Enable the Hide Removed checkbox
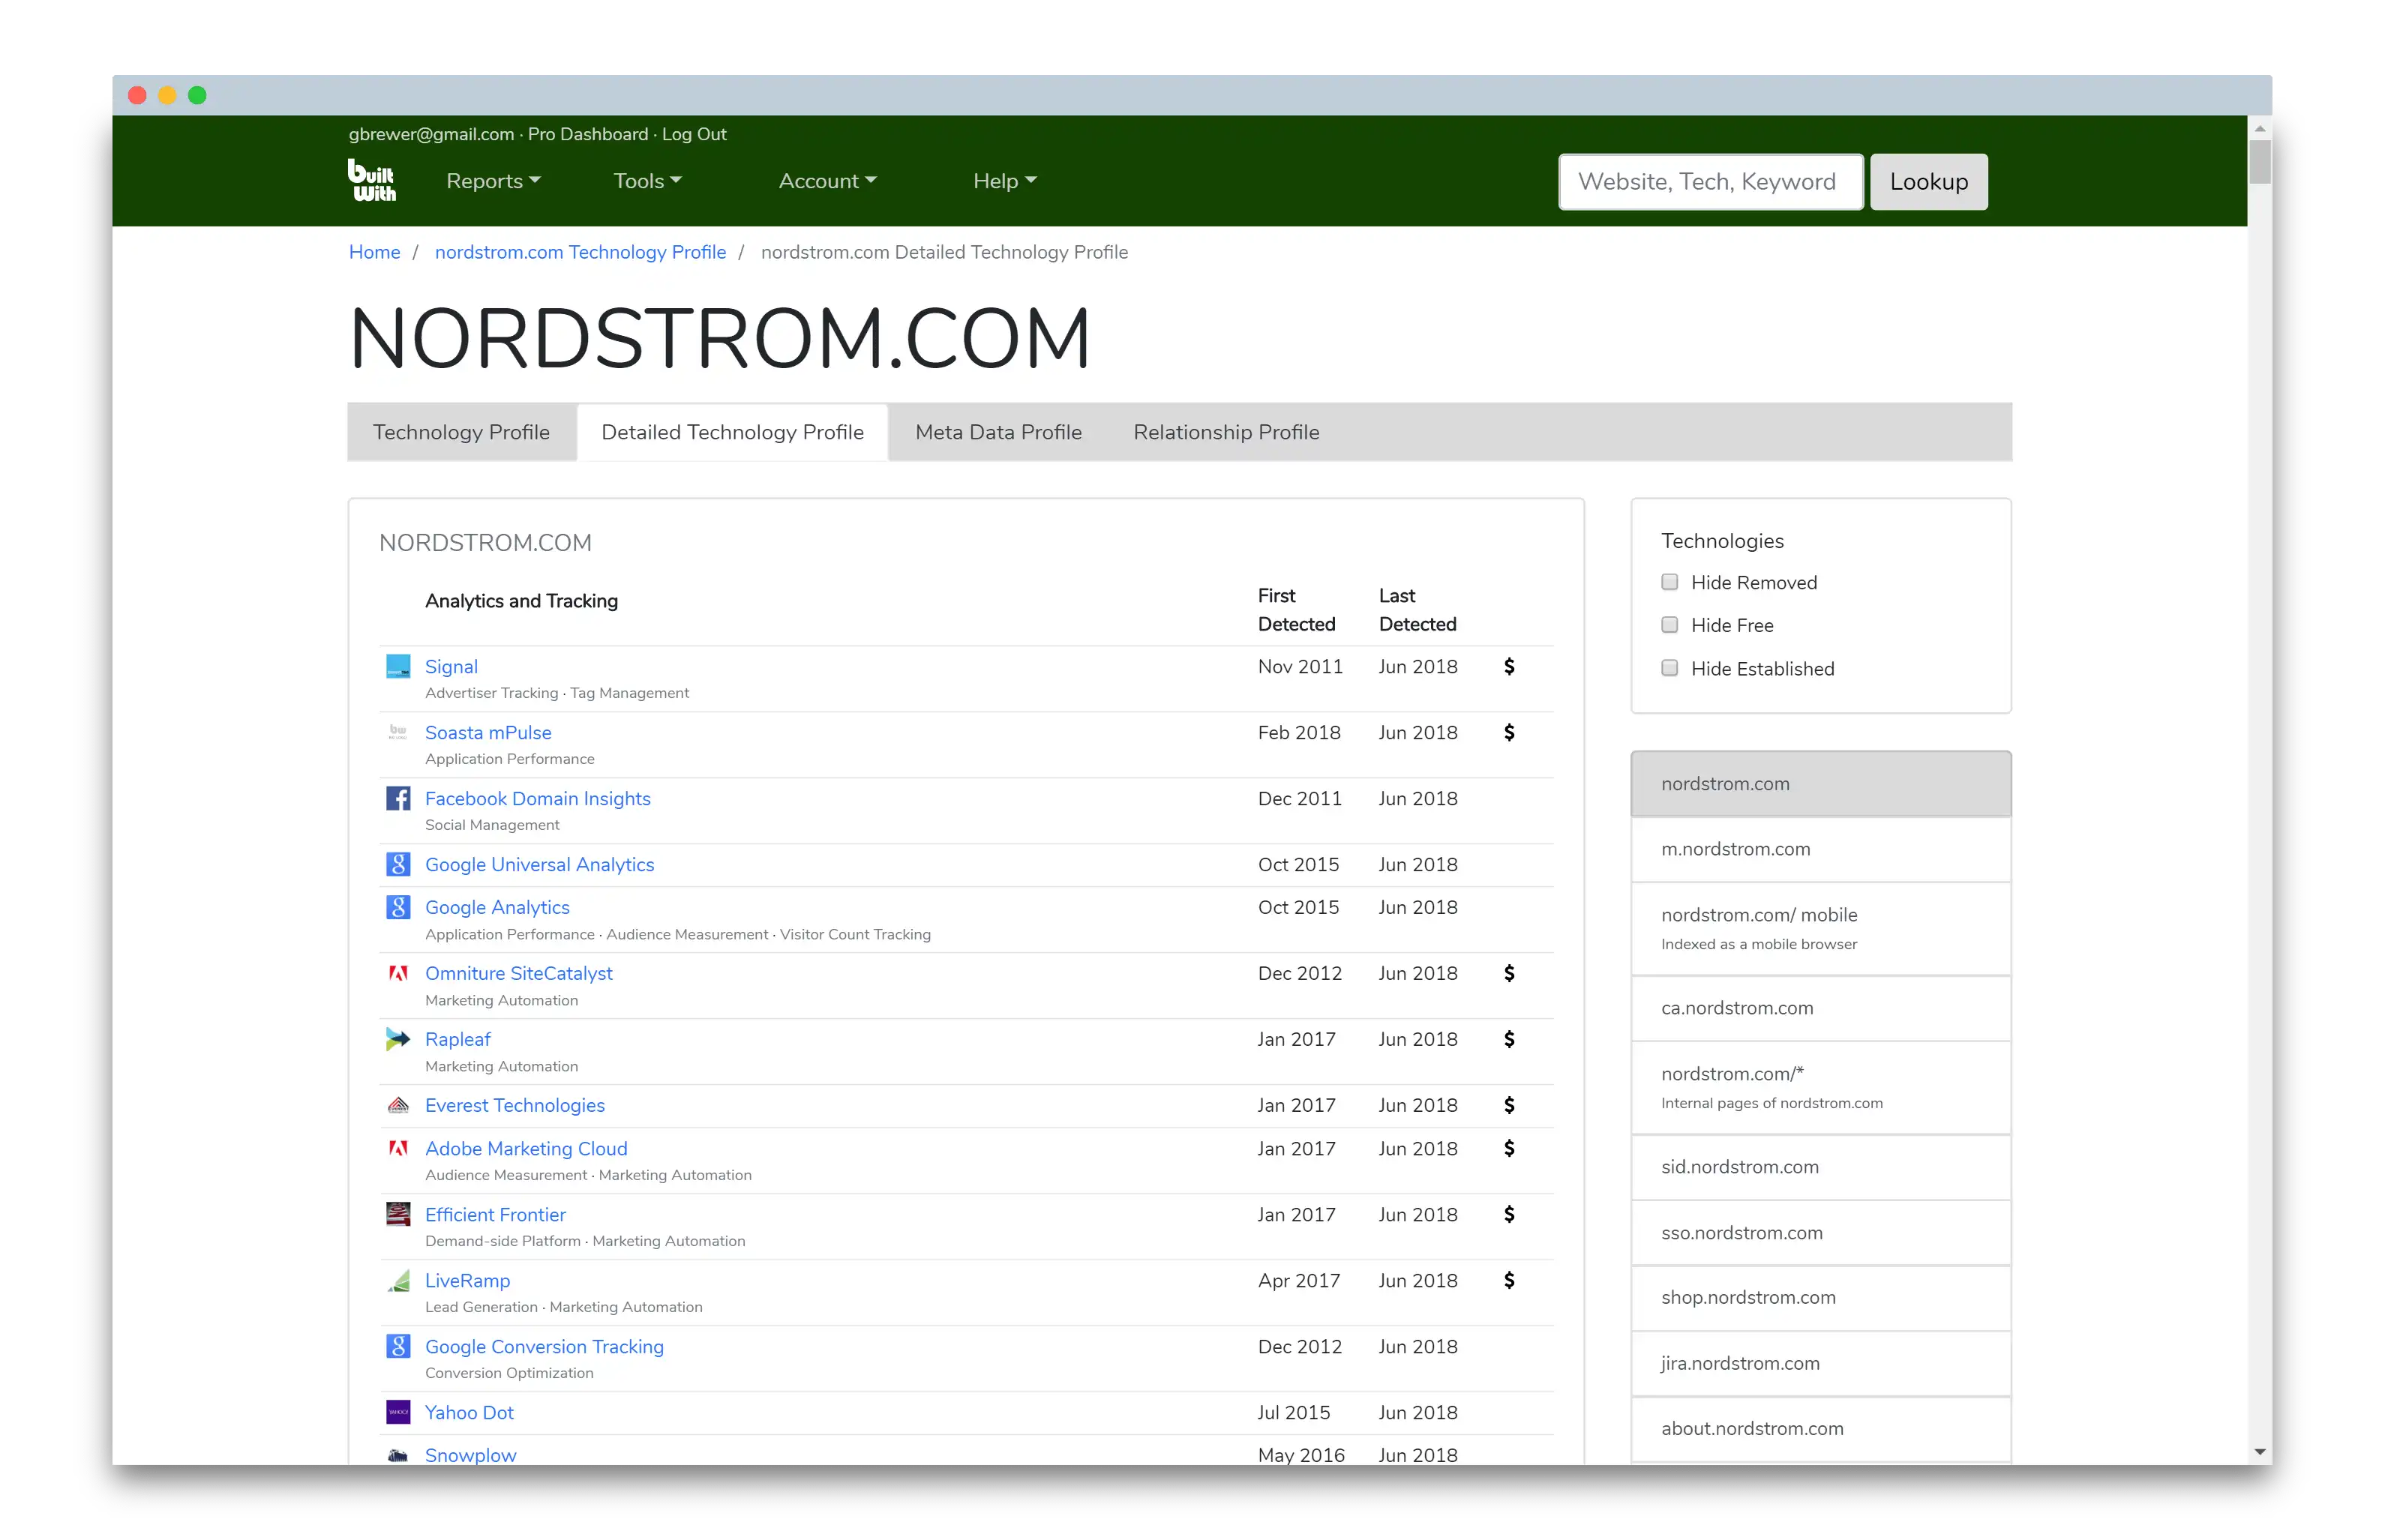Image resolution: width=2385 pixels, height=1540 pixels. click(x=1669, y=582)
